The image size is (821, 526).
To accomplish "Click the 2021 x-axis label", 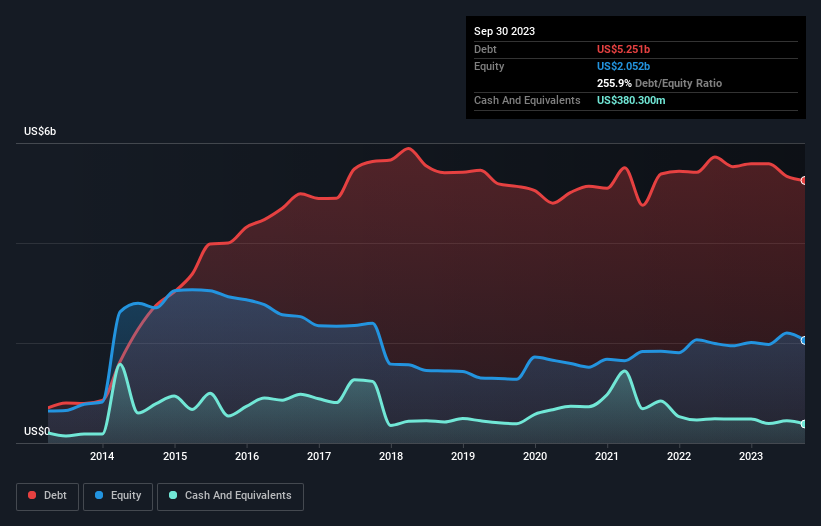I will 607,456.
